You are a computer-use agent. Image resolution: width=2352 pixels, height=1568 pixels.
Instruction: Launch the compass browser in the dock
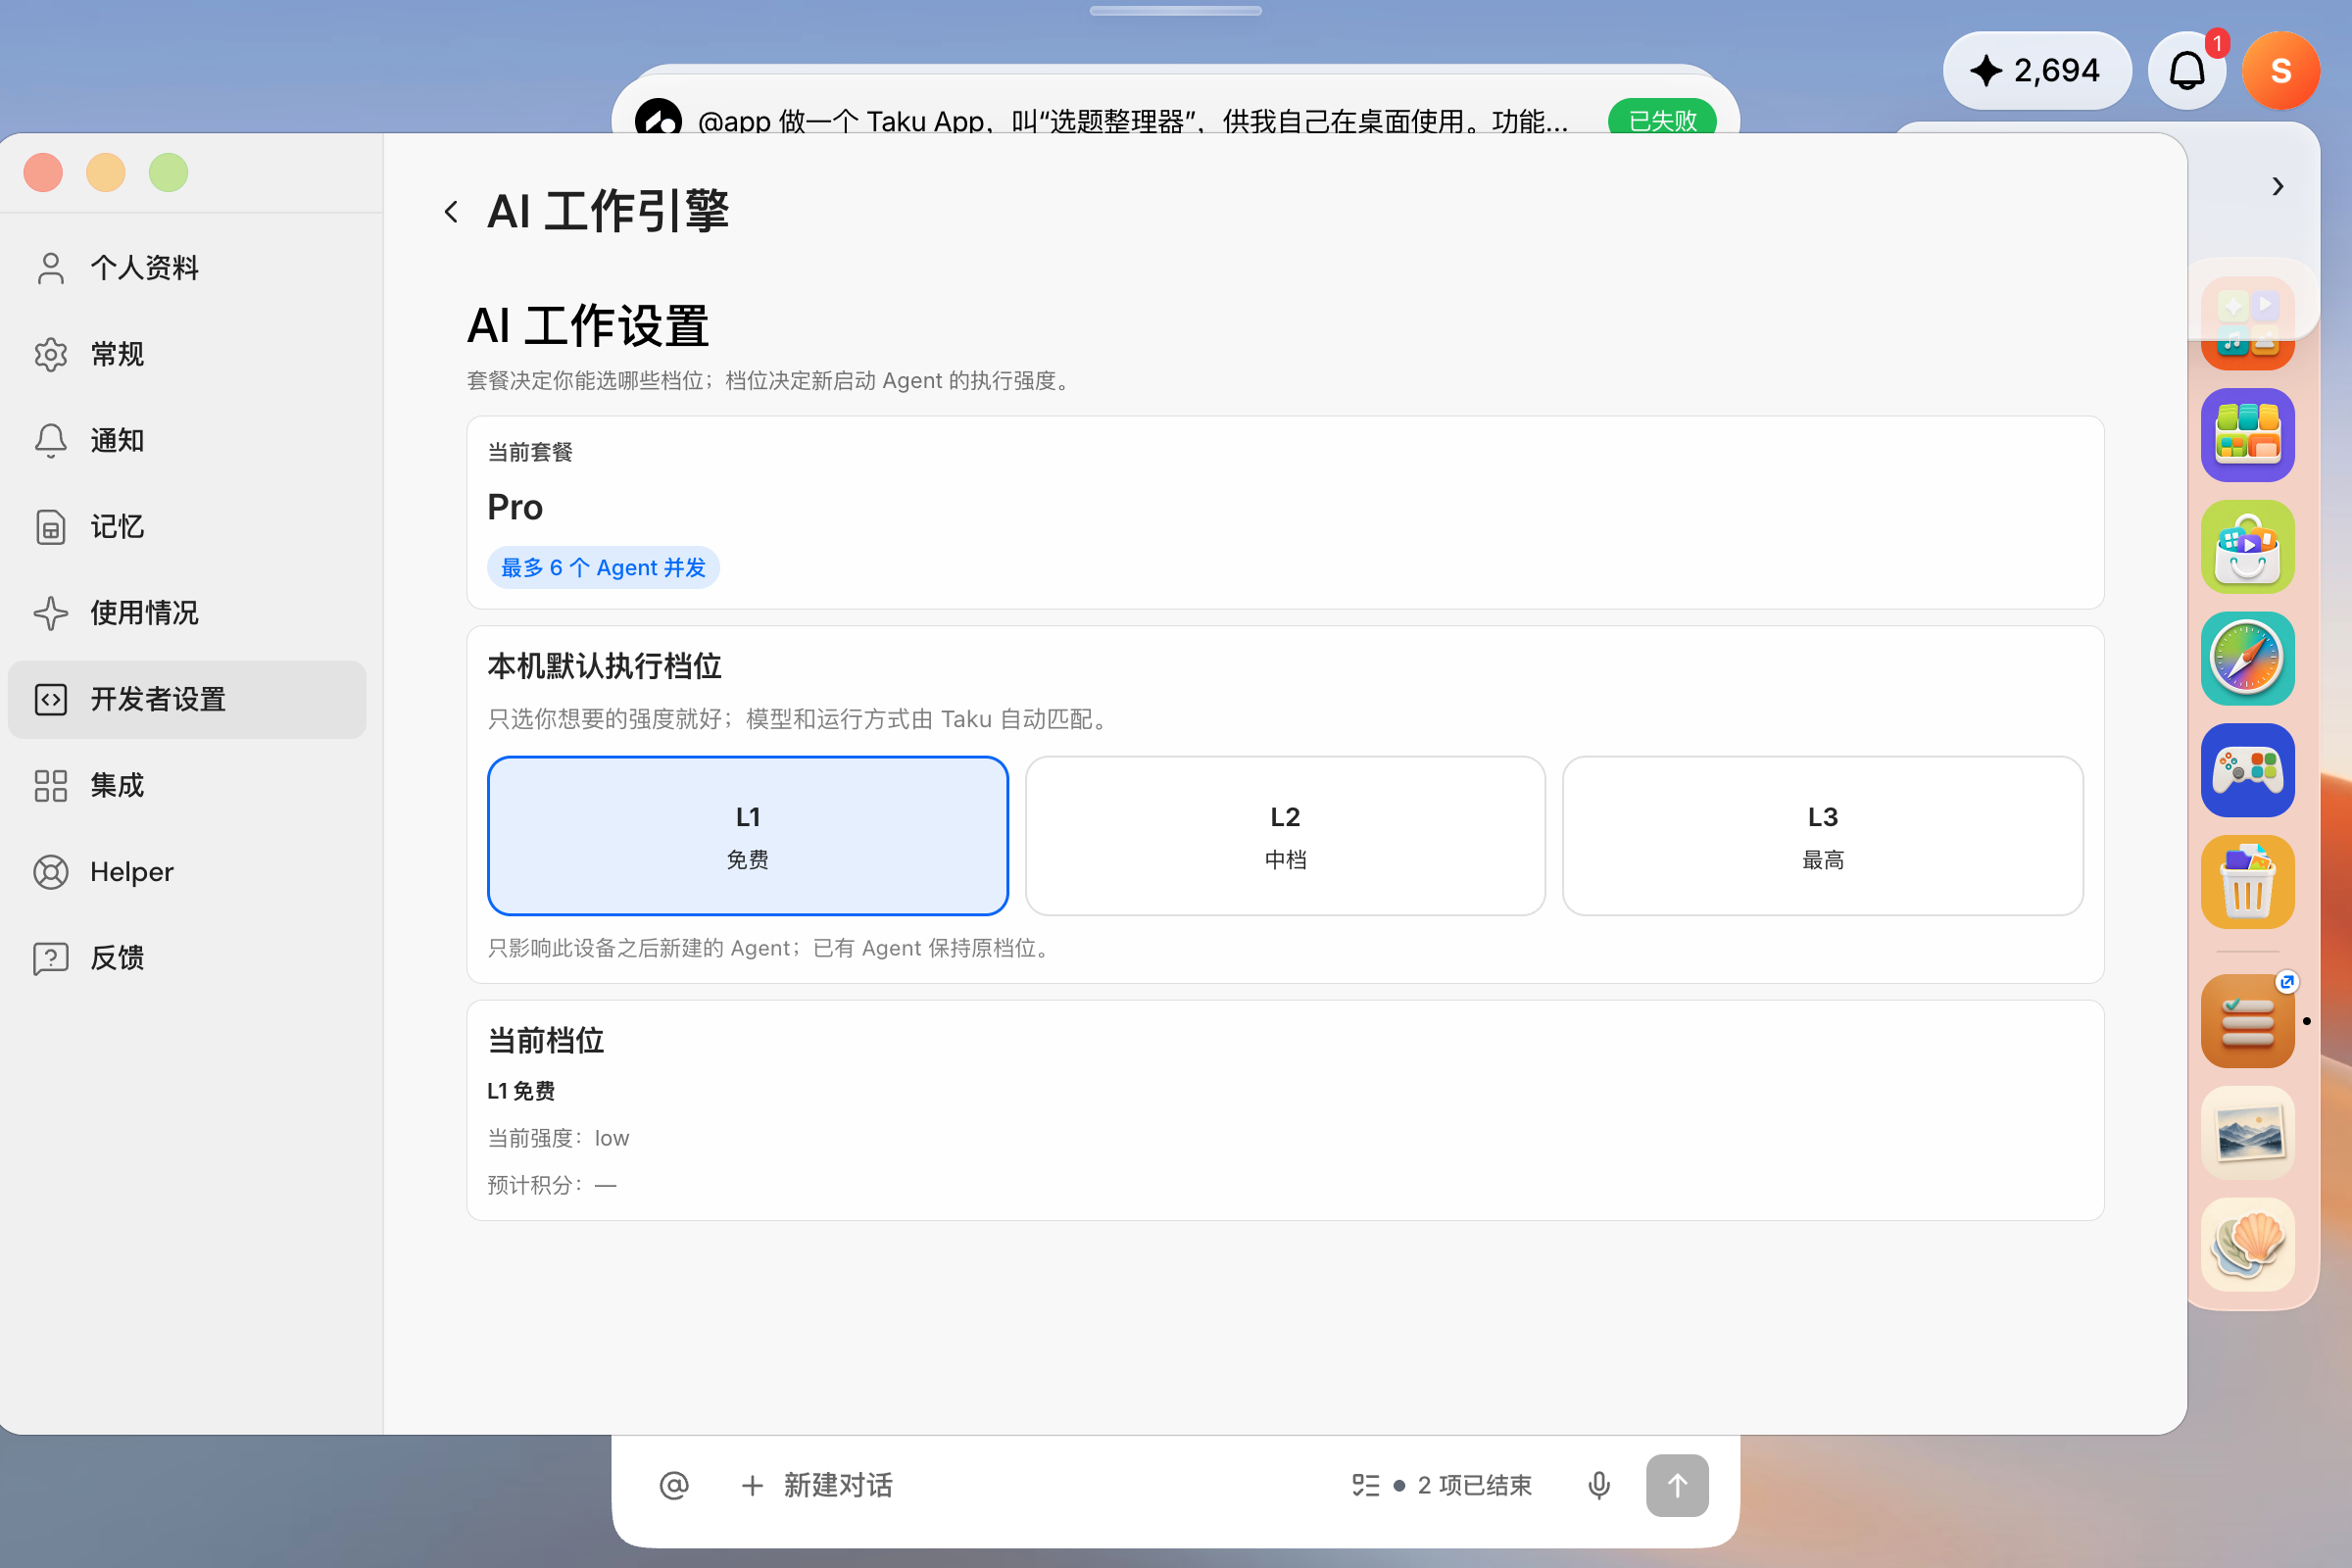pyautogui.click(x=2248, y=659)
